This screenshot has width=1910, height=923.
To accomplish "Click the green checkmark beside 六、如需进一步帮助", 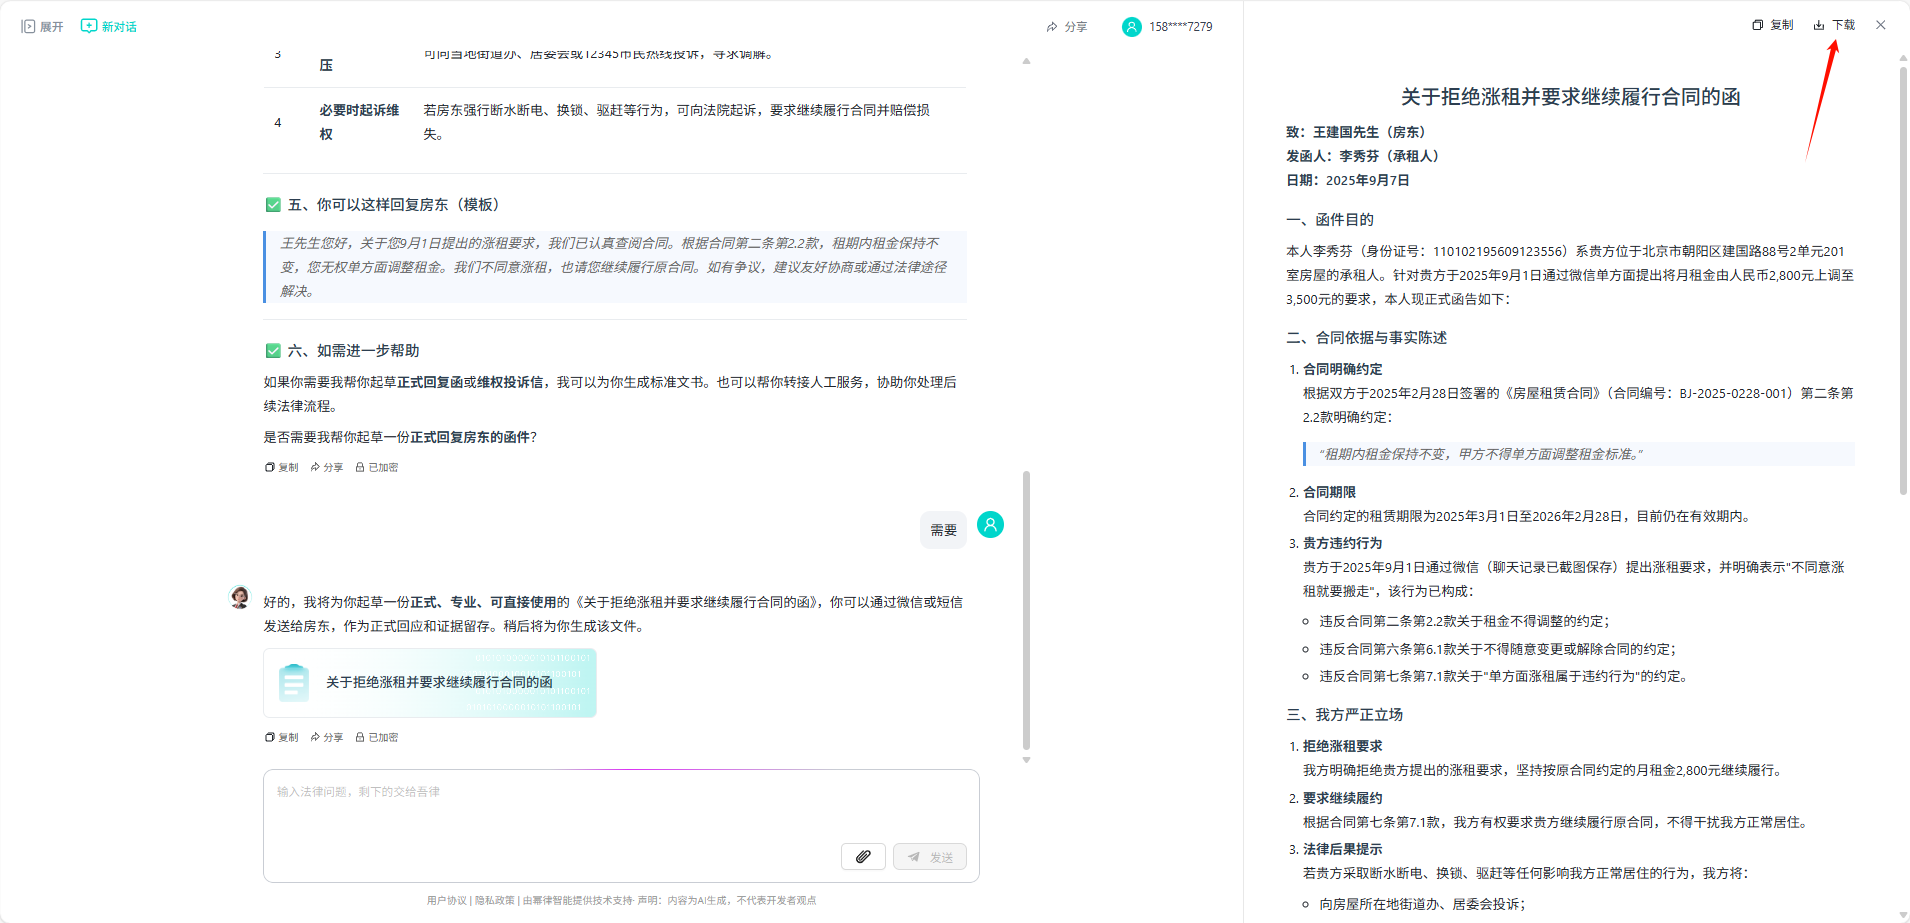I will click(x=273, y=351).
